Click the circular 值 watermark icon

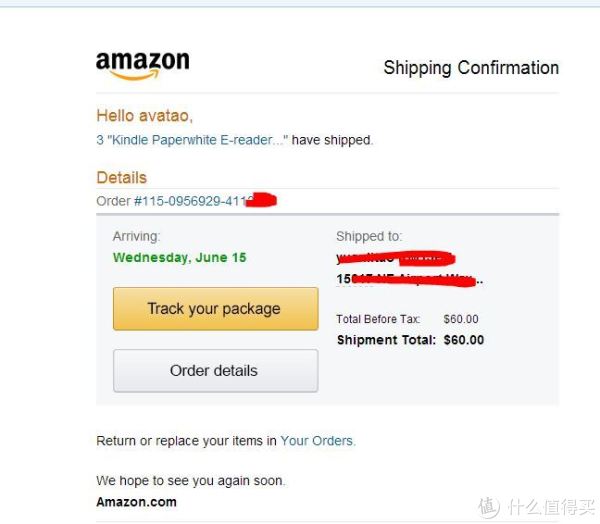(x=489, y=507)
